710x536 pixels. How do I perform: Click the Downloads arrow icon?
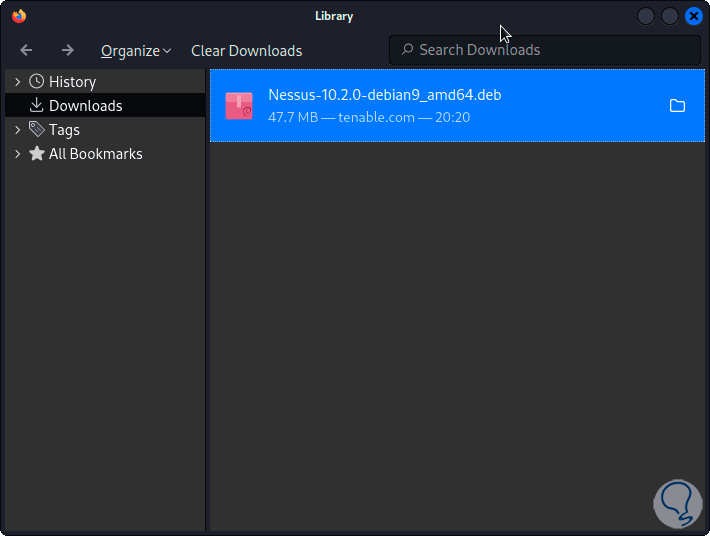point(36,105)
